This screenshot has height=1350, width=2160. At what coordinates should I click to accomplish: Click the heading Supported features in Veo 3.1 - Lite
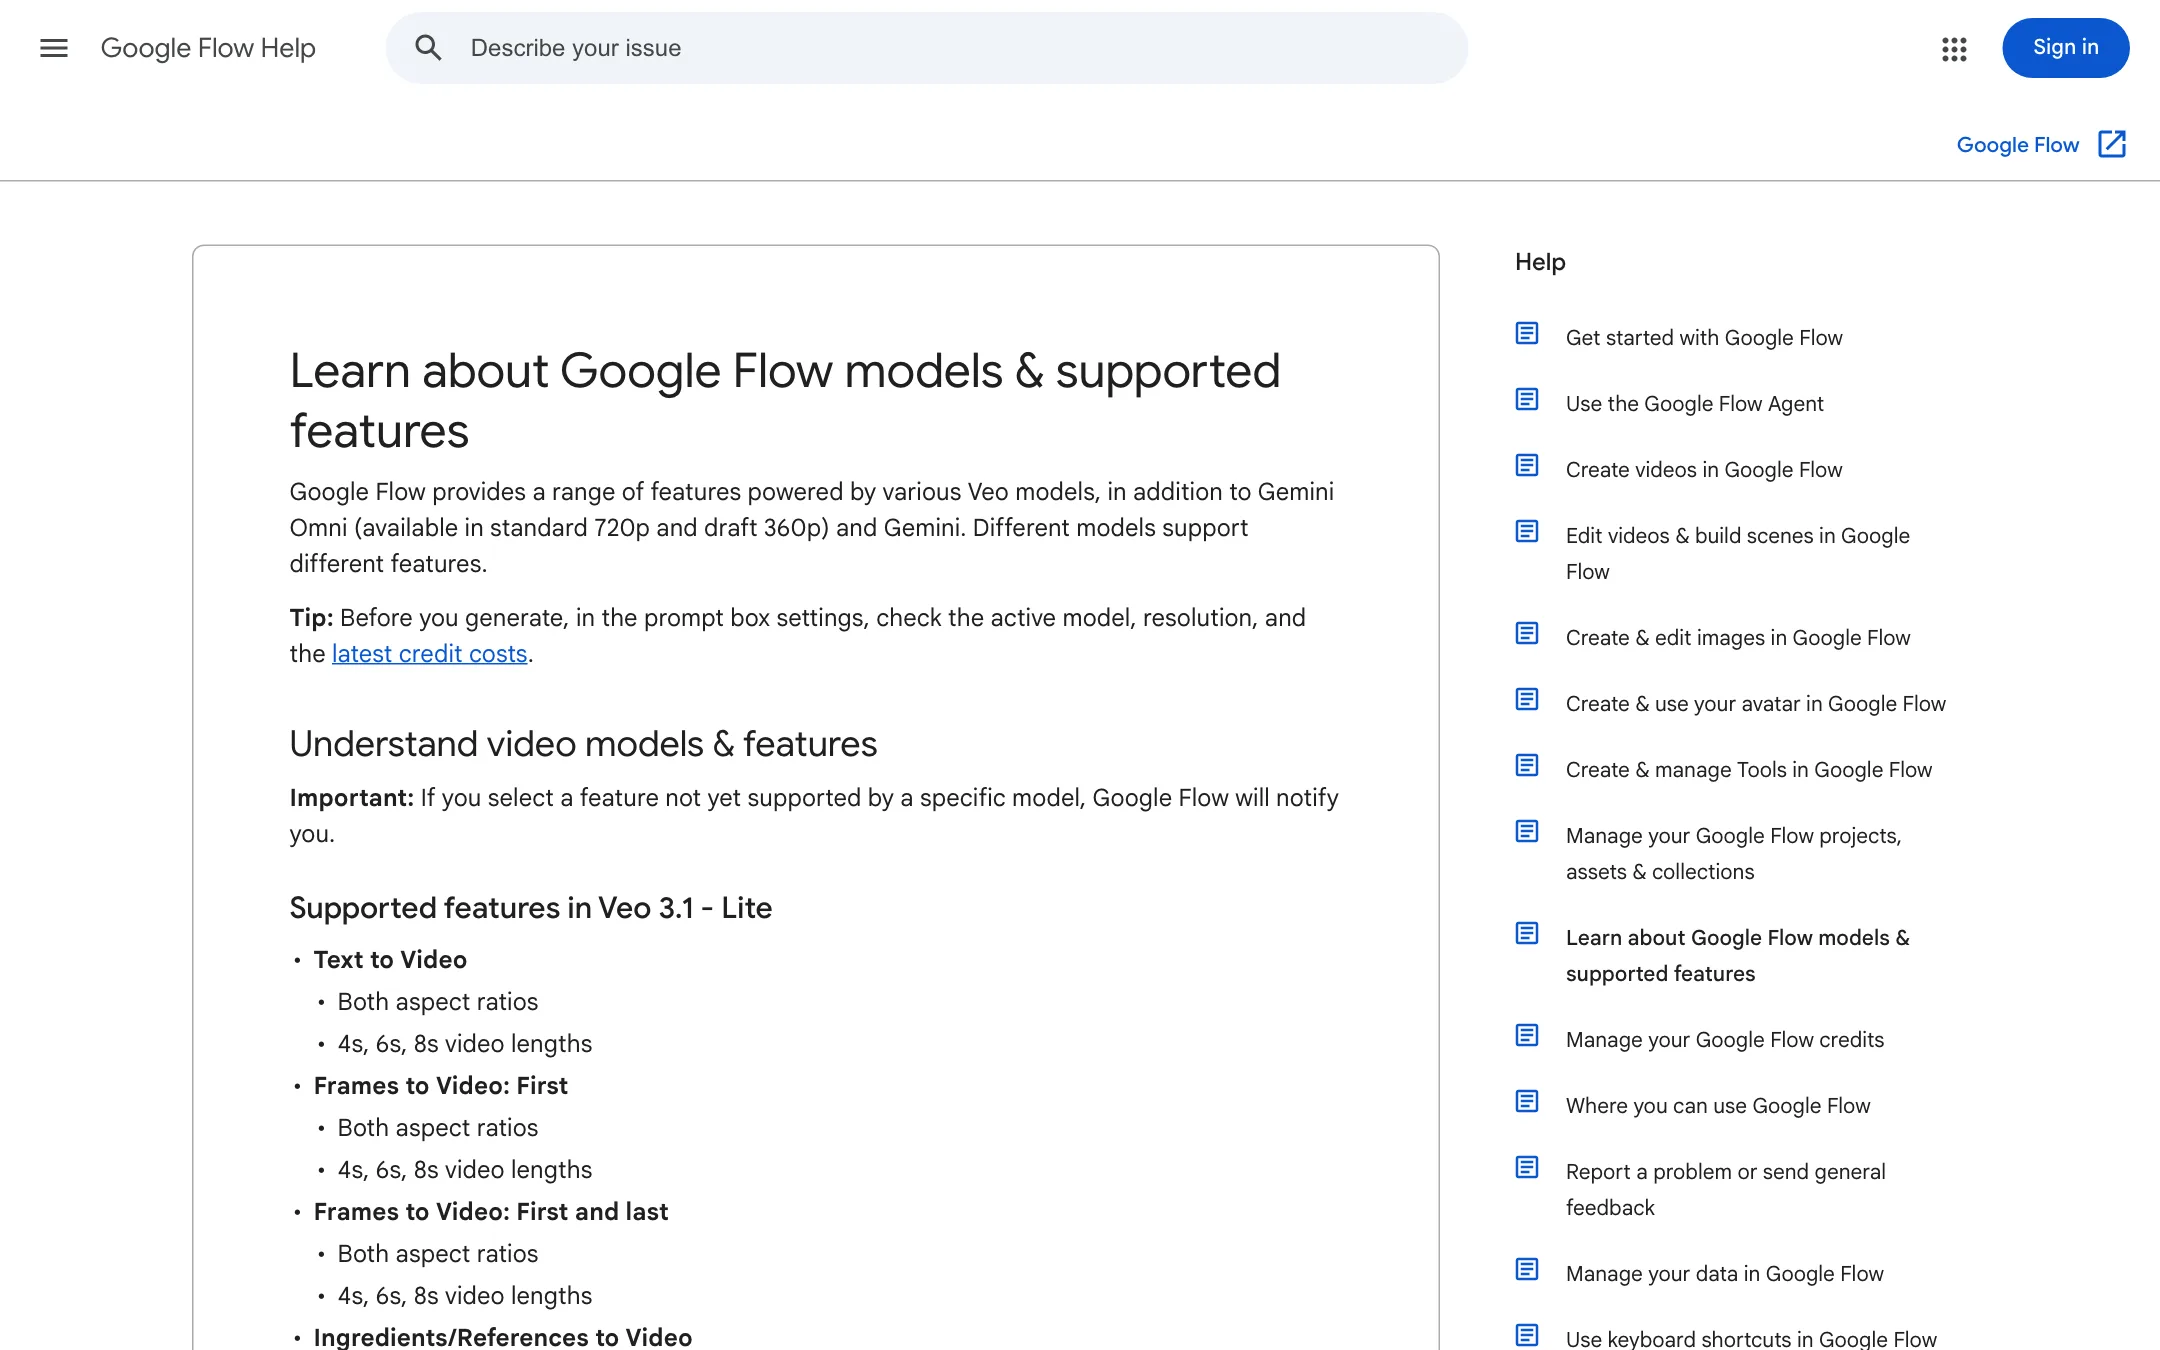(x=531, y=908)
